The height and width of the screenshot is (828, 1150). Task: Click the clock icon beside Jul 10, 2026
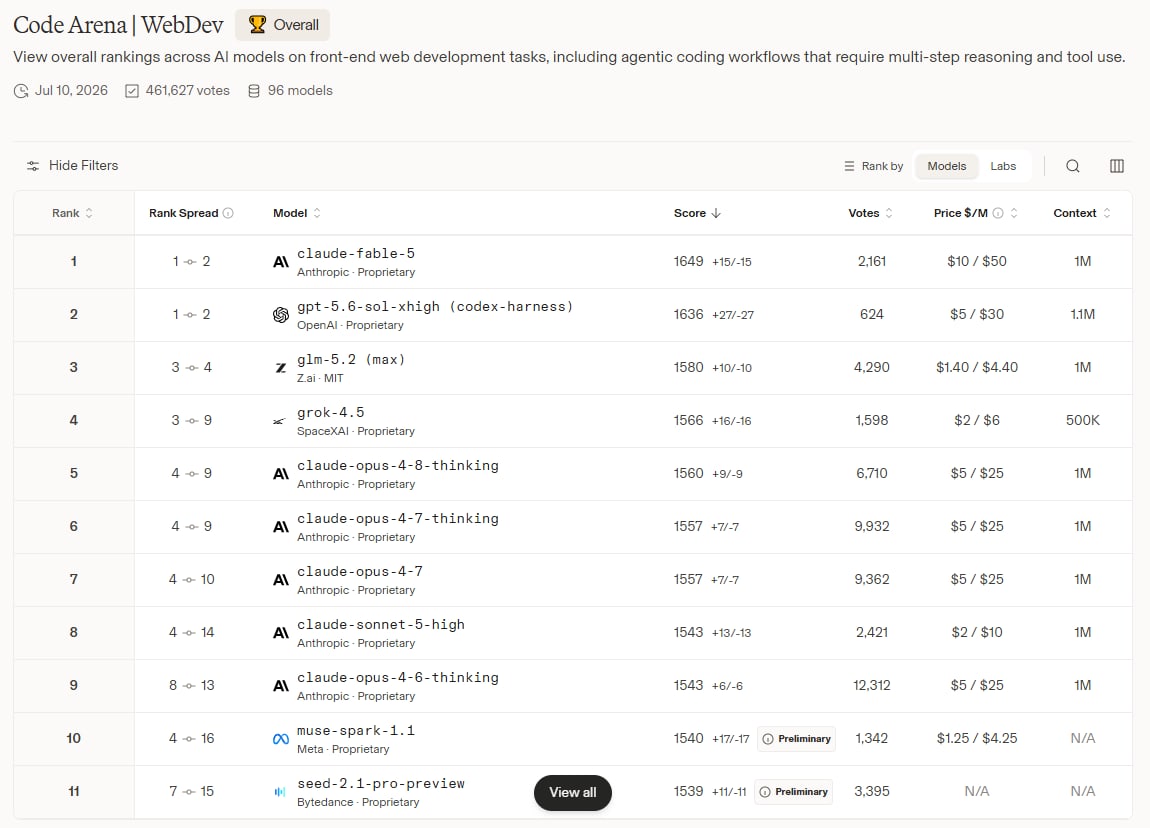point(21,91)
